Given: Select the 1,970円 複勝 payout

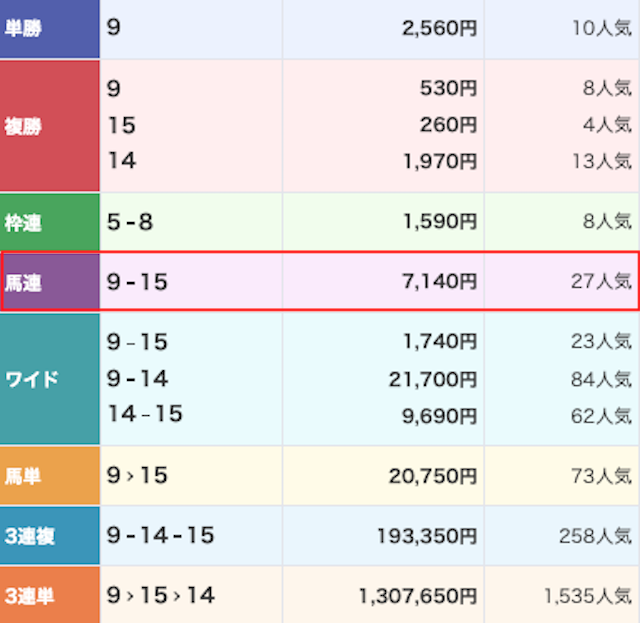Looking at the screenshot, I should (x=440, y=161).
